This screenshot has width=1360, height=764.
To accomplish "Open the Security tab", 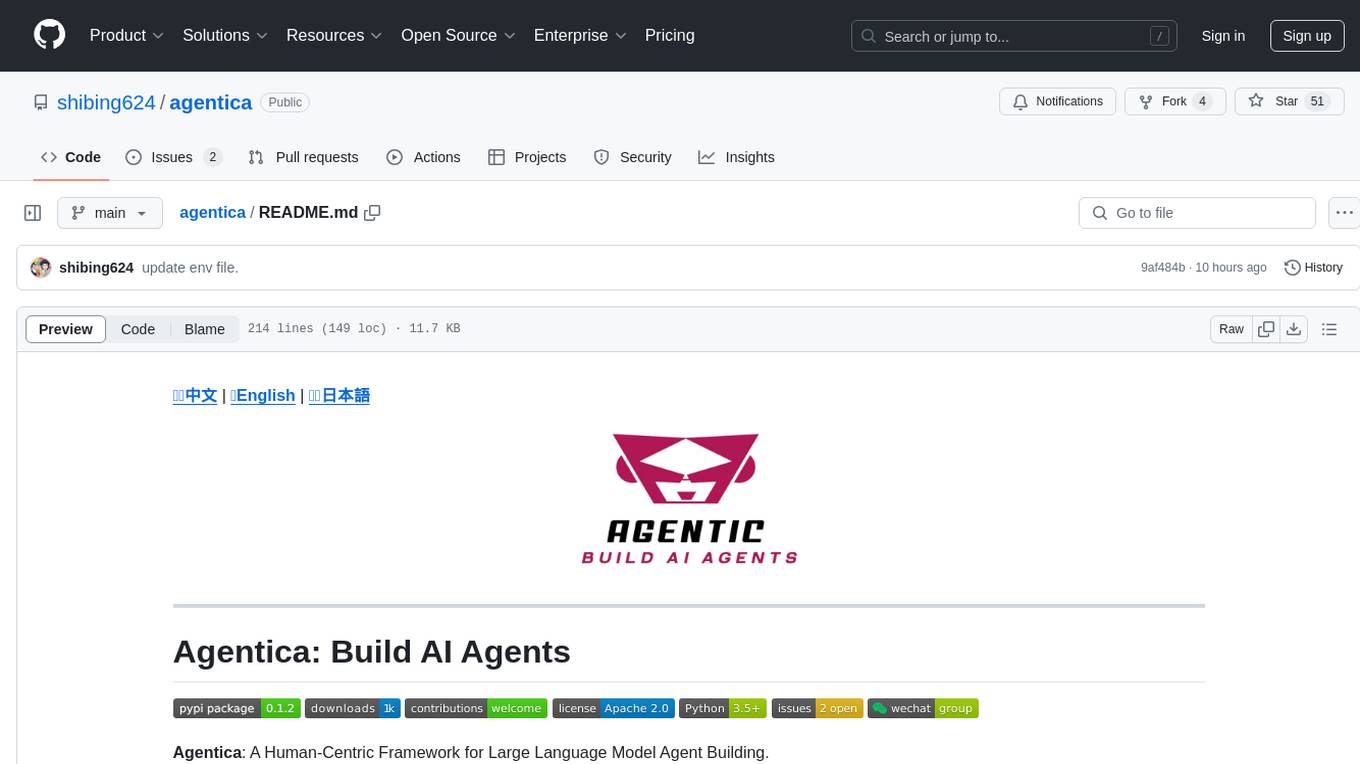I will (632, 157).
